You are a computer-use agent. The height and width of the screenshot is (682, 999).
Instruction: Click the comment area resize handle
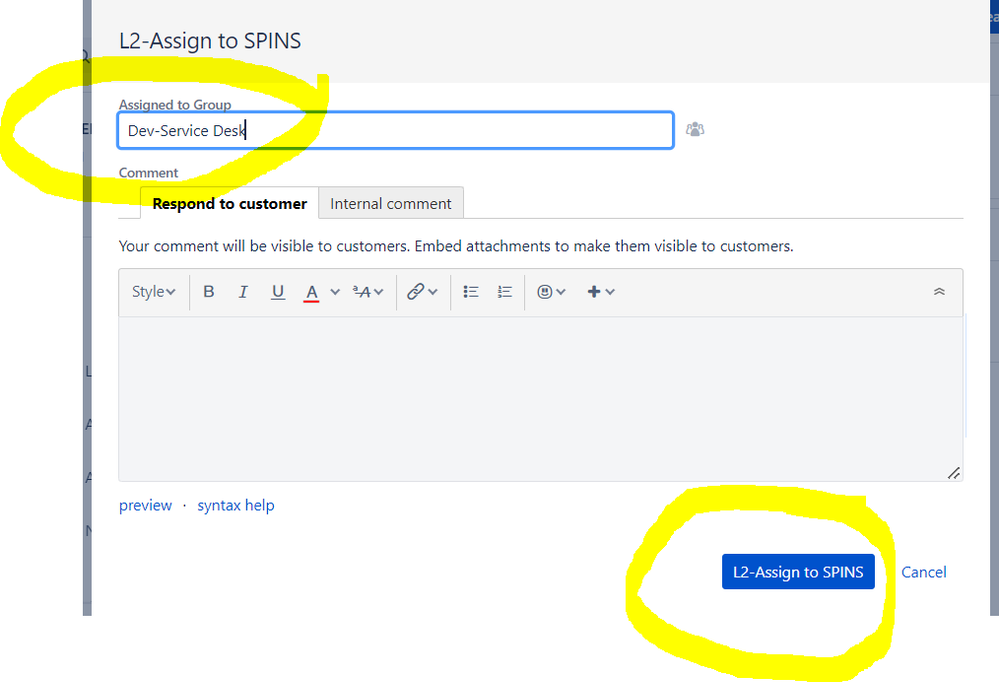coord(954,473)
